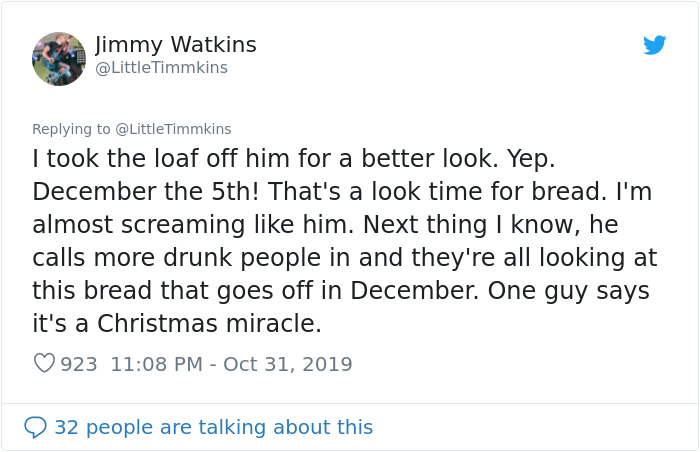Click the "Replying to" label

71,129
